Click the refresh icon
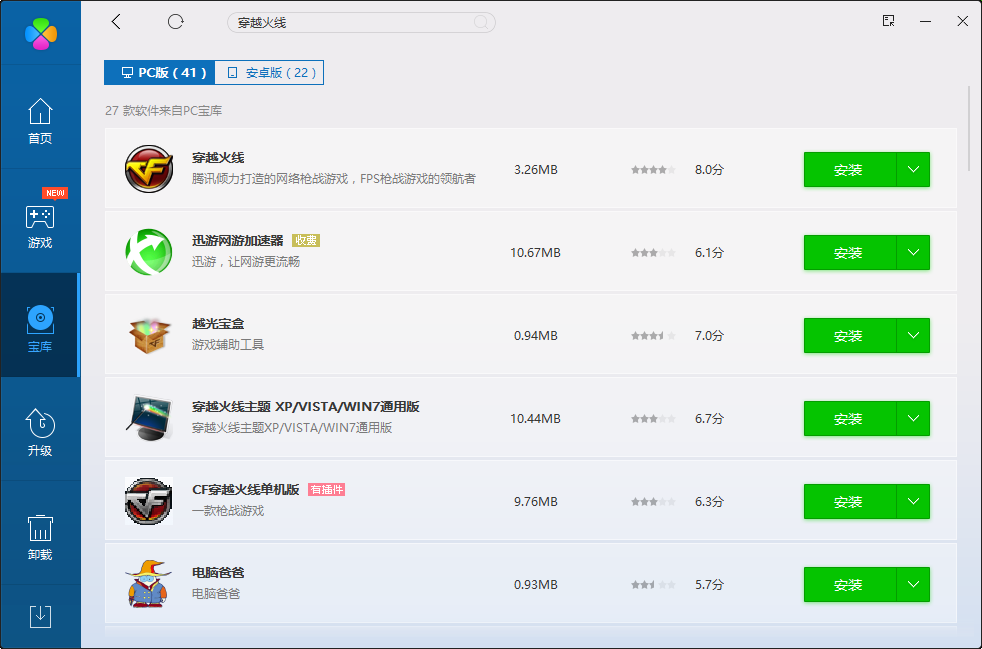Viewport: 982px width, 649px height. point(175,22)
